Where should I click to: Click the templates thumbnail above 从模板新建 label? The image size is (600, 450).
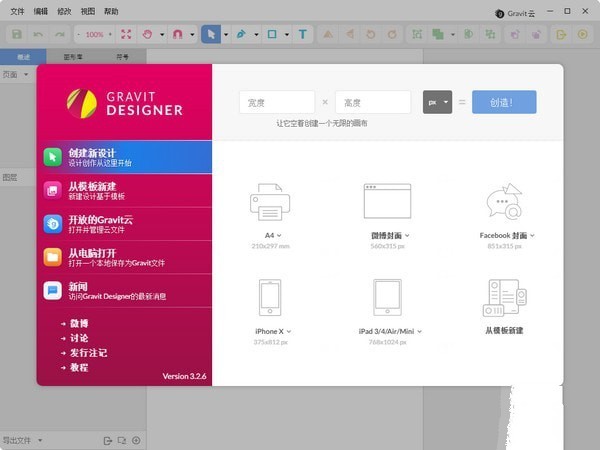click(x=504, y=298)
